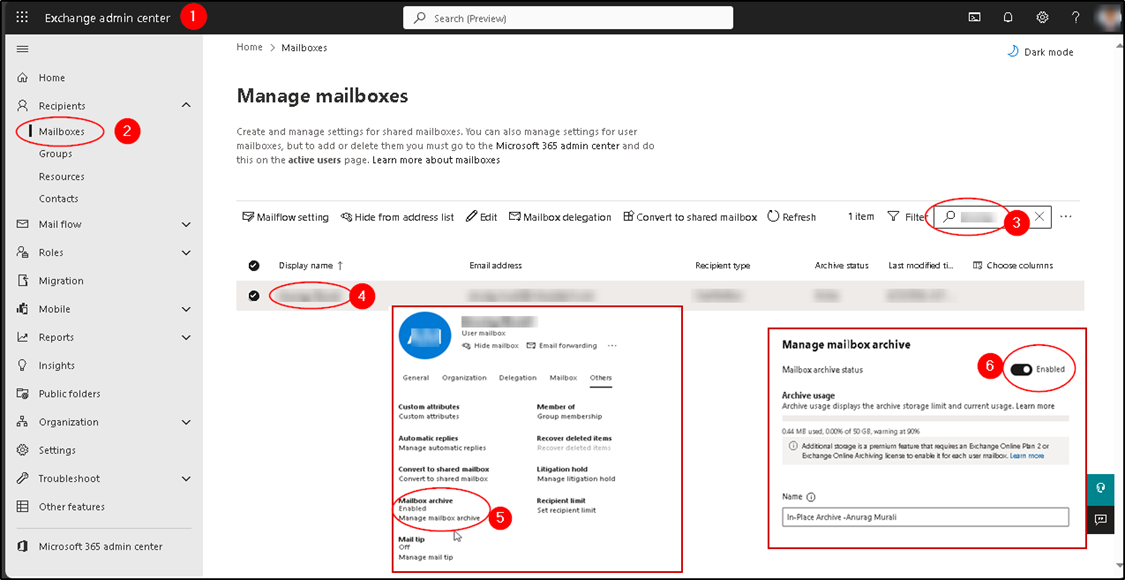Open Manage mailbox archive link
The image size is (1125, 580).
tap(439, 518)
